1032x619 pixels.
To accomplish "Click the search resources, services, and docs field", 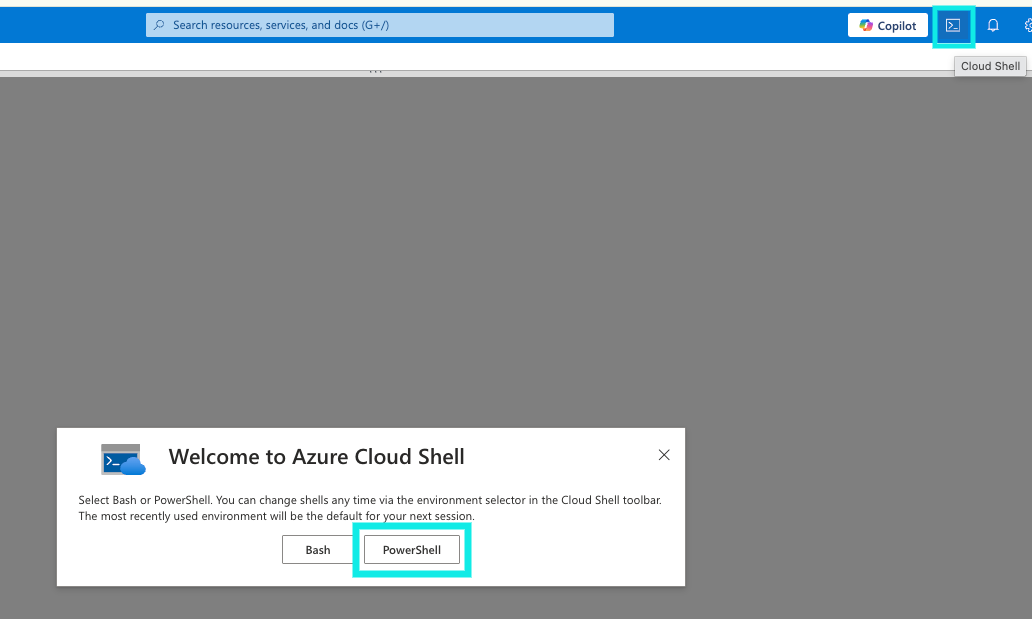I will point(380,25).
